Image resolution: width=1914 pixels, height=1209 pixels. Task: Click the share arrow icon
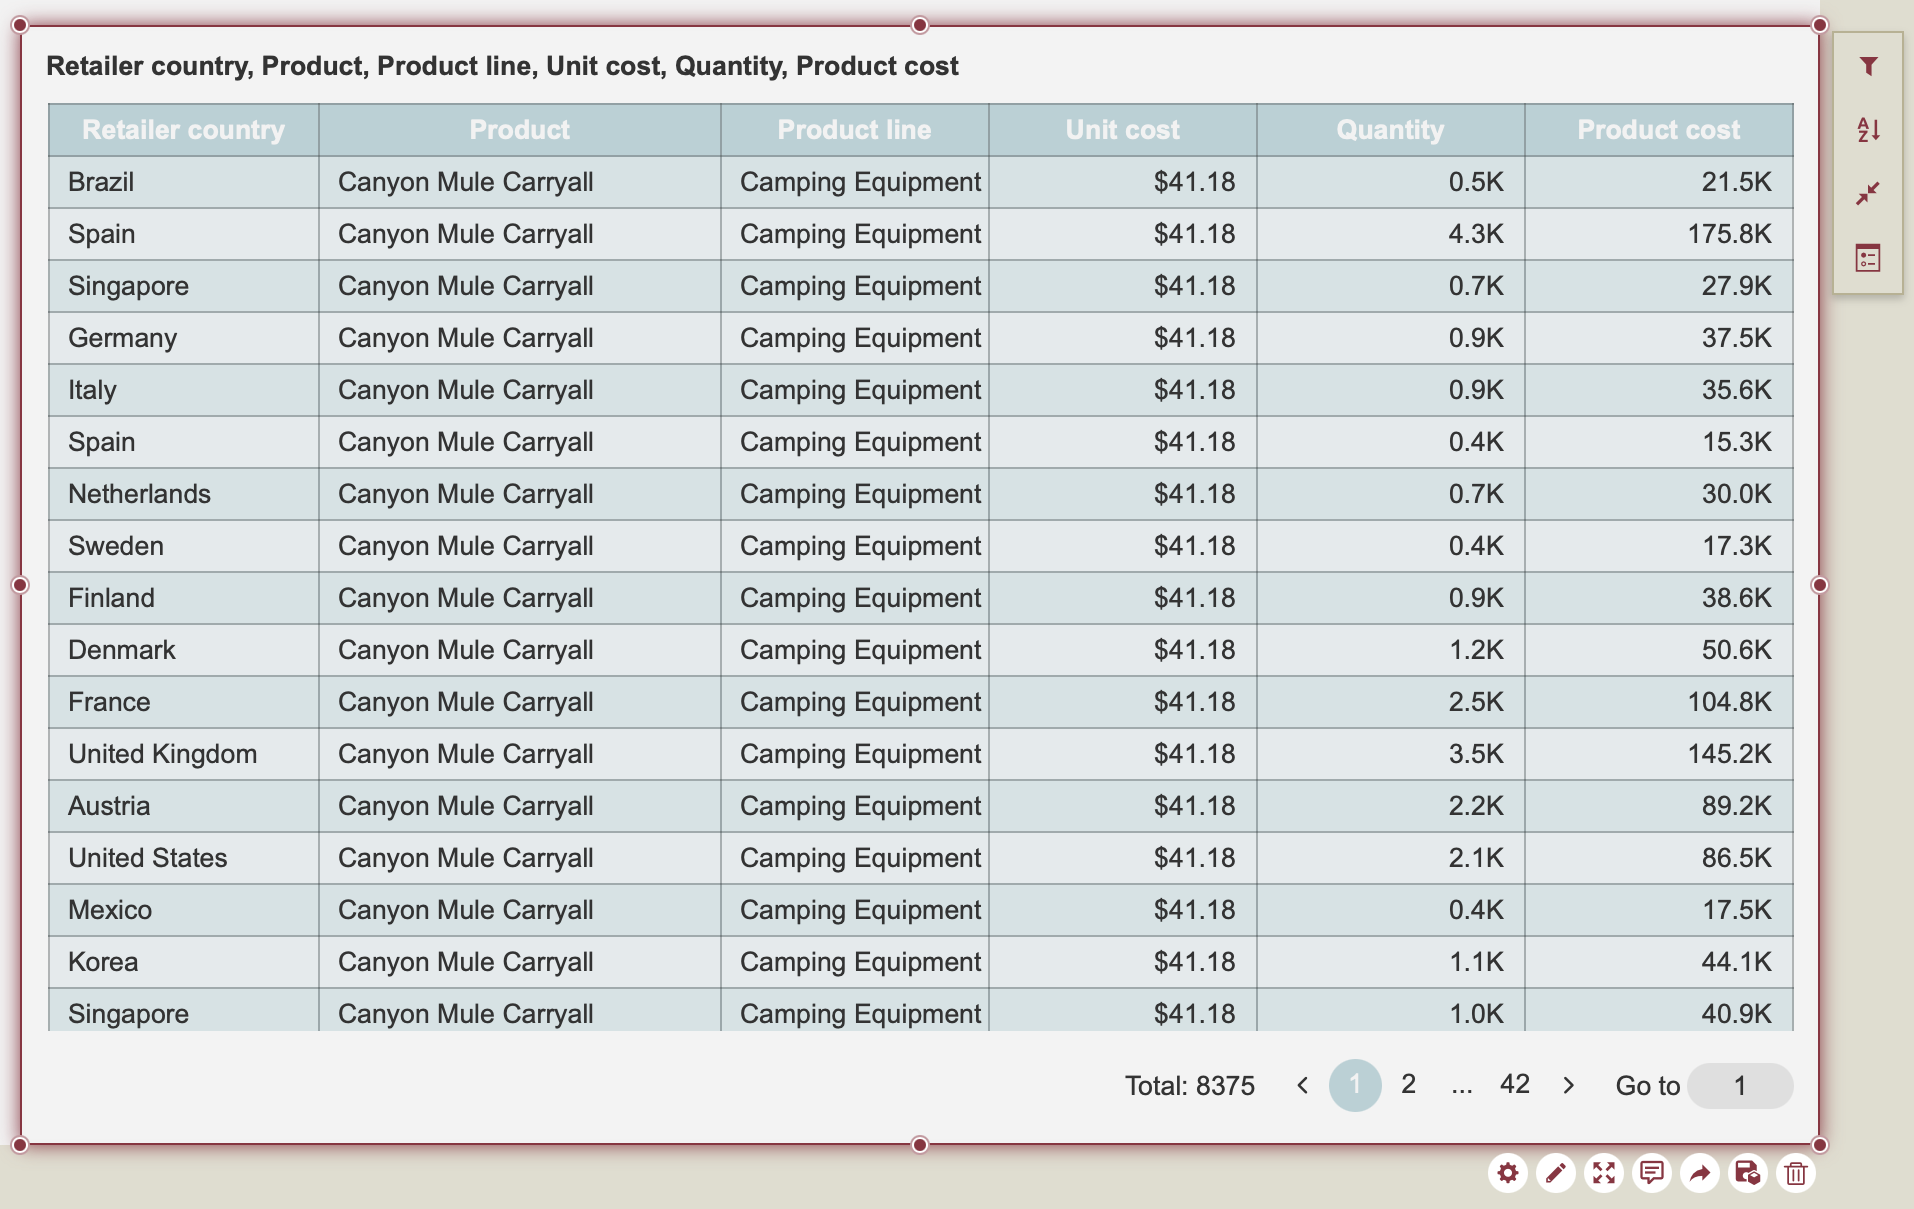click(1699, 1173)
